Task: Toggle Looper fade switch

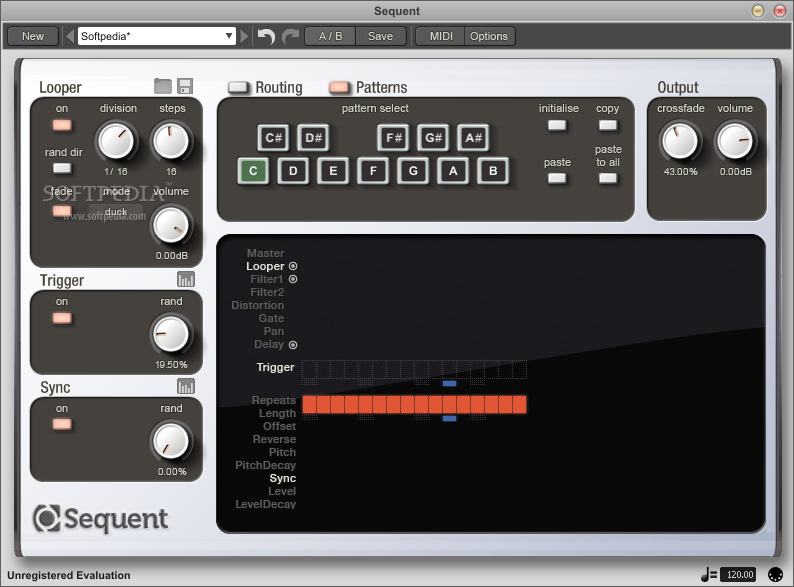Action: [x=62, y=211]
